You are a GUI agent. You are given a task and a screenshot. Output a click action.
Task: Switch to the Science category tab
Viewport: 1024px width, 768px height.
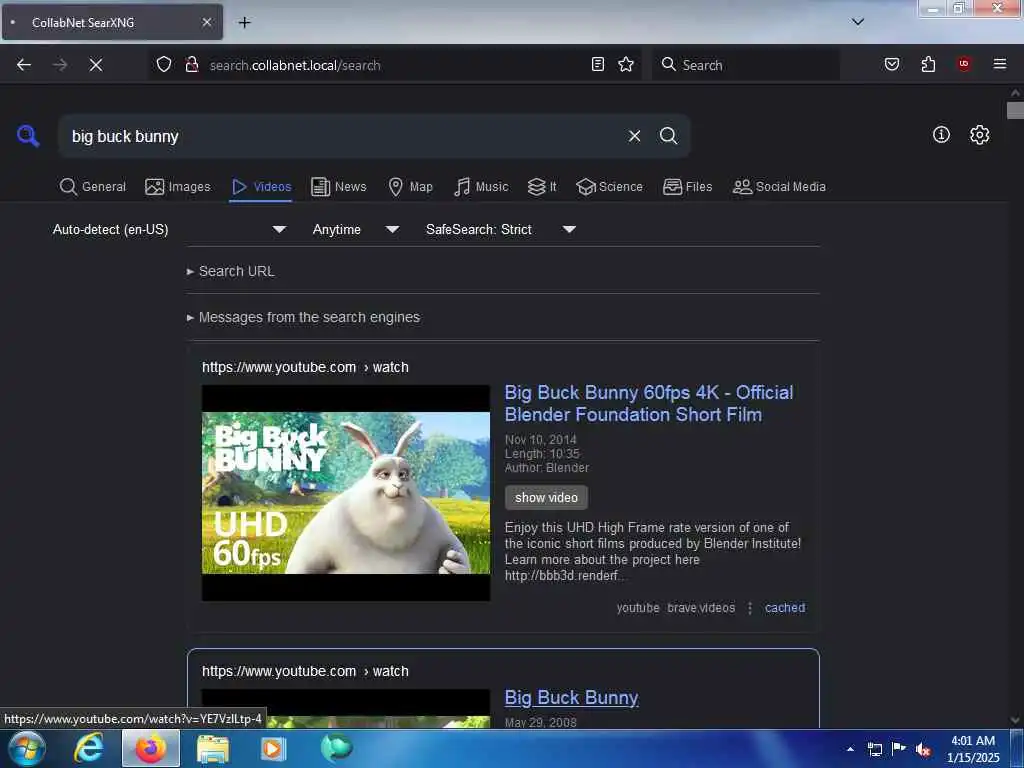tap(609, 187)
